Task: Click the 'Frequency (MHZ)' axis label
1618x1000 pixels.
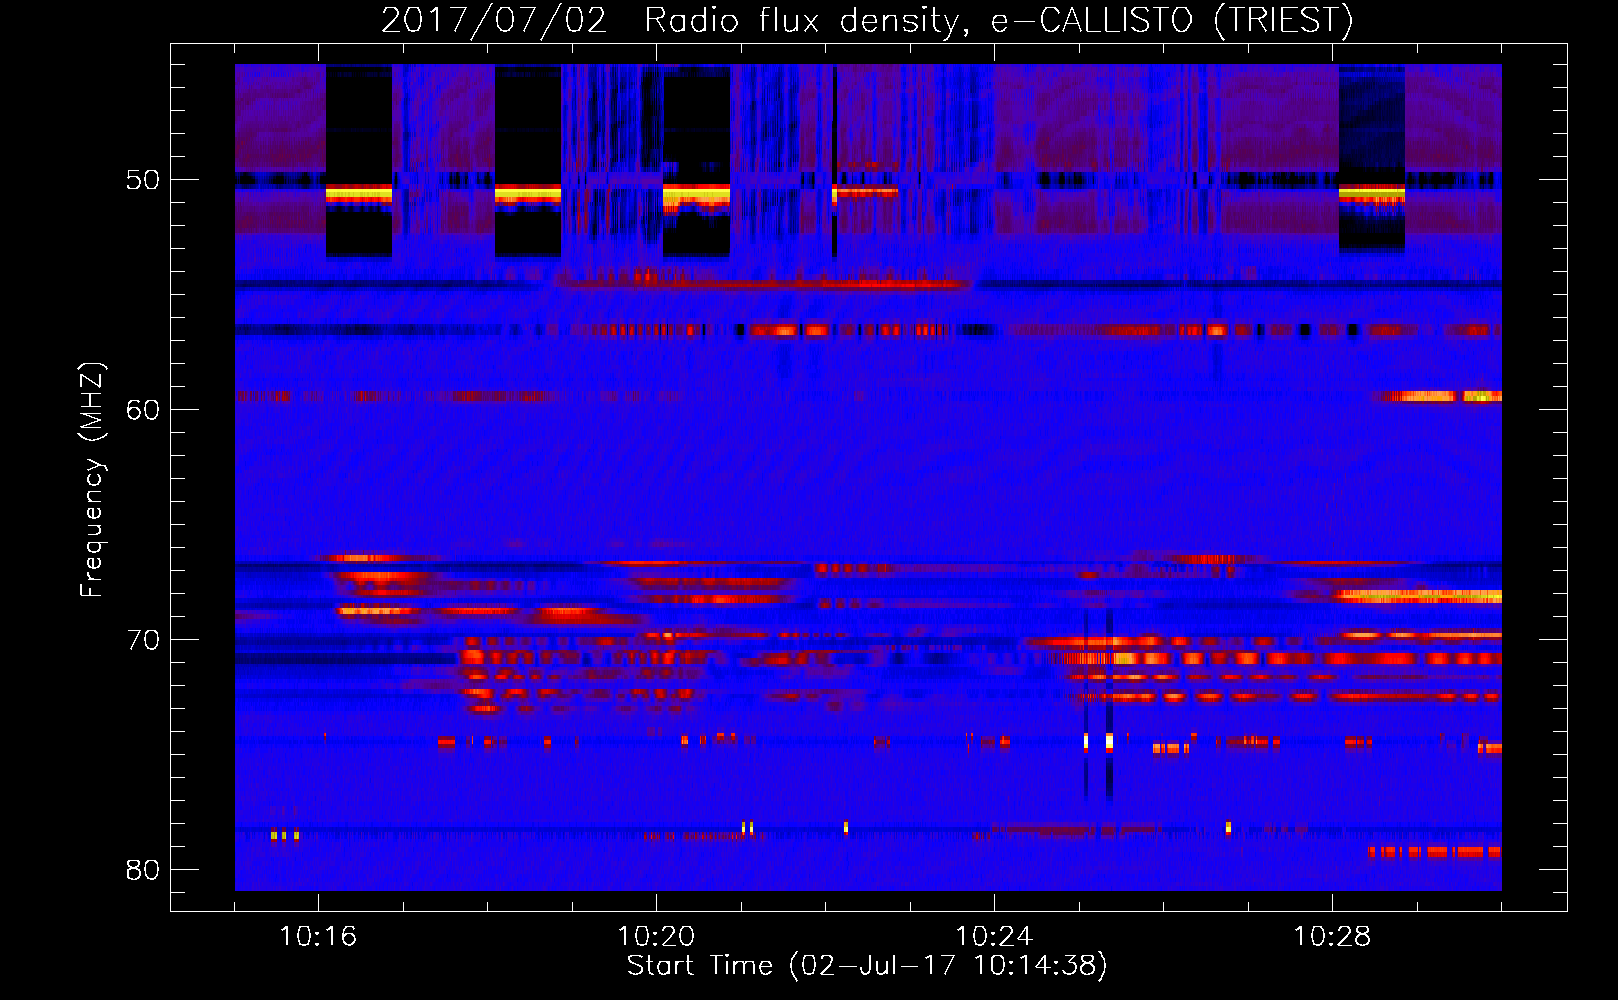Action: 92,480
